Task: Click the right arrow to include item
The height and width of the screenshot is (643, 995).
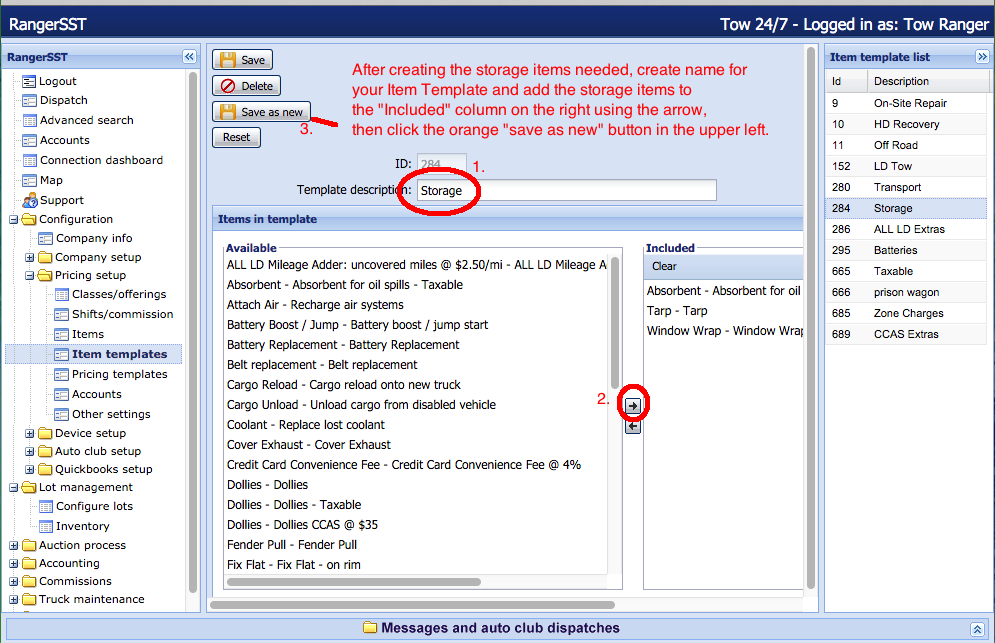Action: coord(633,405)
